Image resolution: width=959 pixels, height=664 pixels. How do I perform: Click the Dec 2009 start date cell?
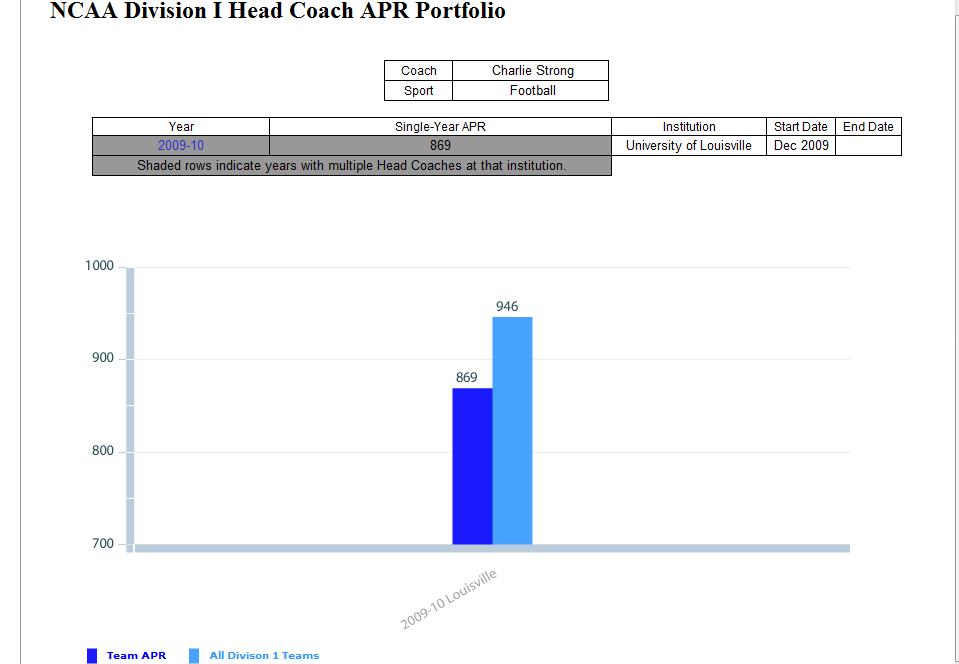tap(800, 146)
